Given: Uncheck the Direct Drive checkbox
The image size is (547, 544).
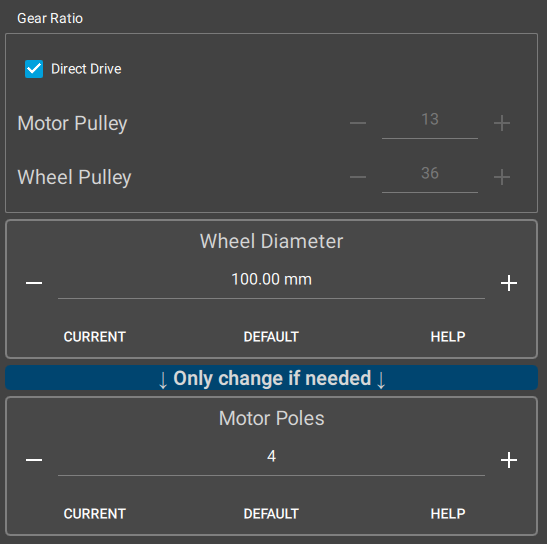Looking at the screenshot, I should (34, 69).
